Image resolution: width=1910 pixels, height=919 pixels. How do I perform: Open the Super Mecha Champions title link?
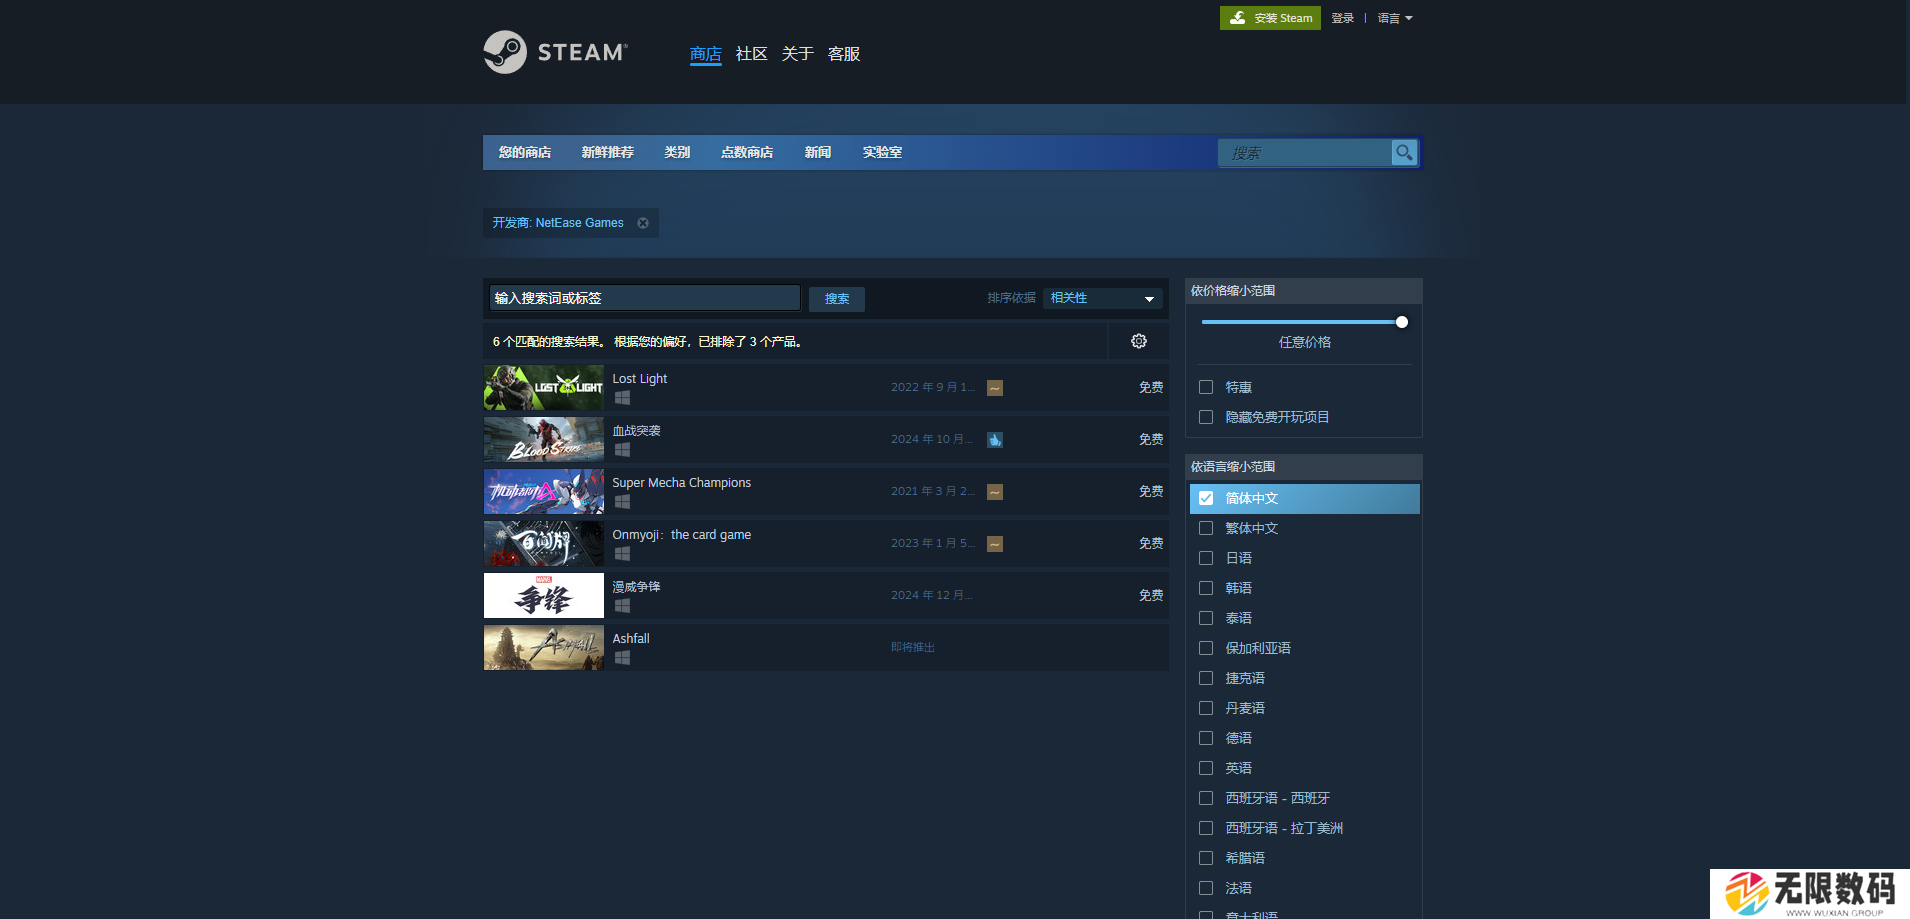682,483
